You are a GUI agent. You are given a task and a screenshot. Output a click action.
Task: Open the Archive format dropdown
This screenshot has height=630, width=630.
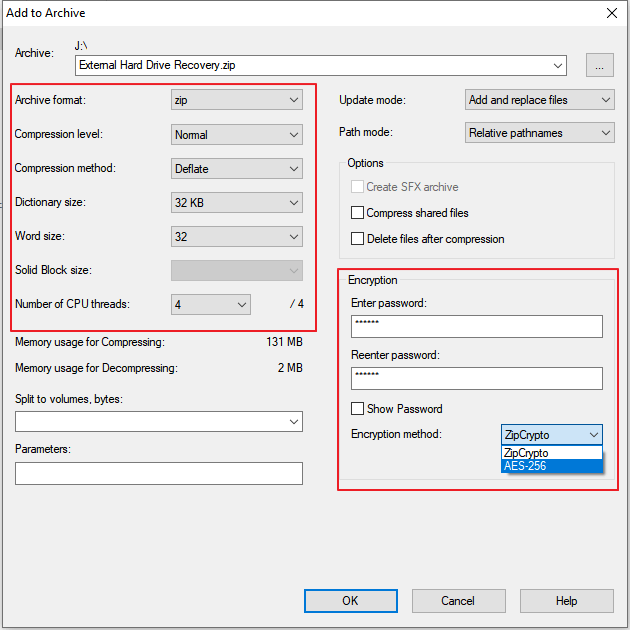237,100
